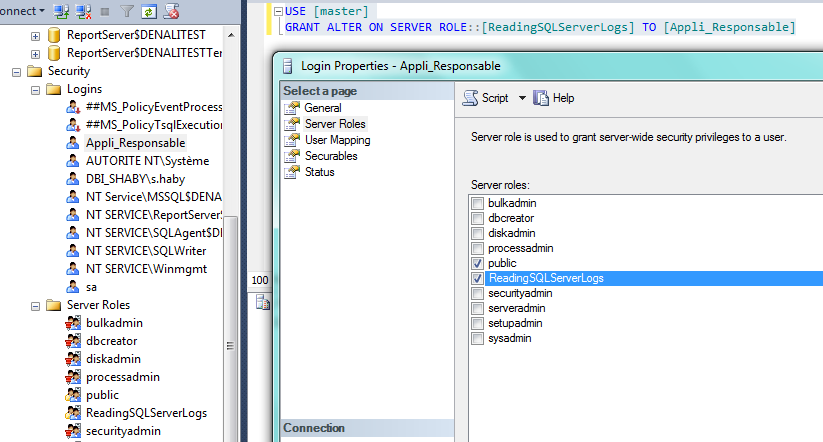Collapse the Logins folder node
The image size is (823, 442).
click(x=35, y=90)
